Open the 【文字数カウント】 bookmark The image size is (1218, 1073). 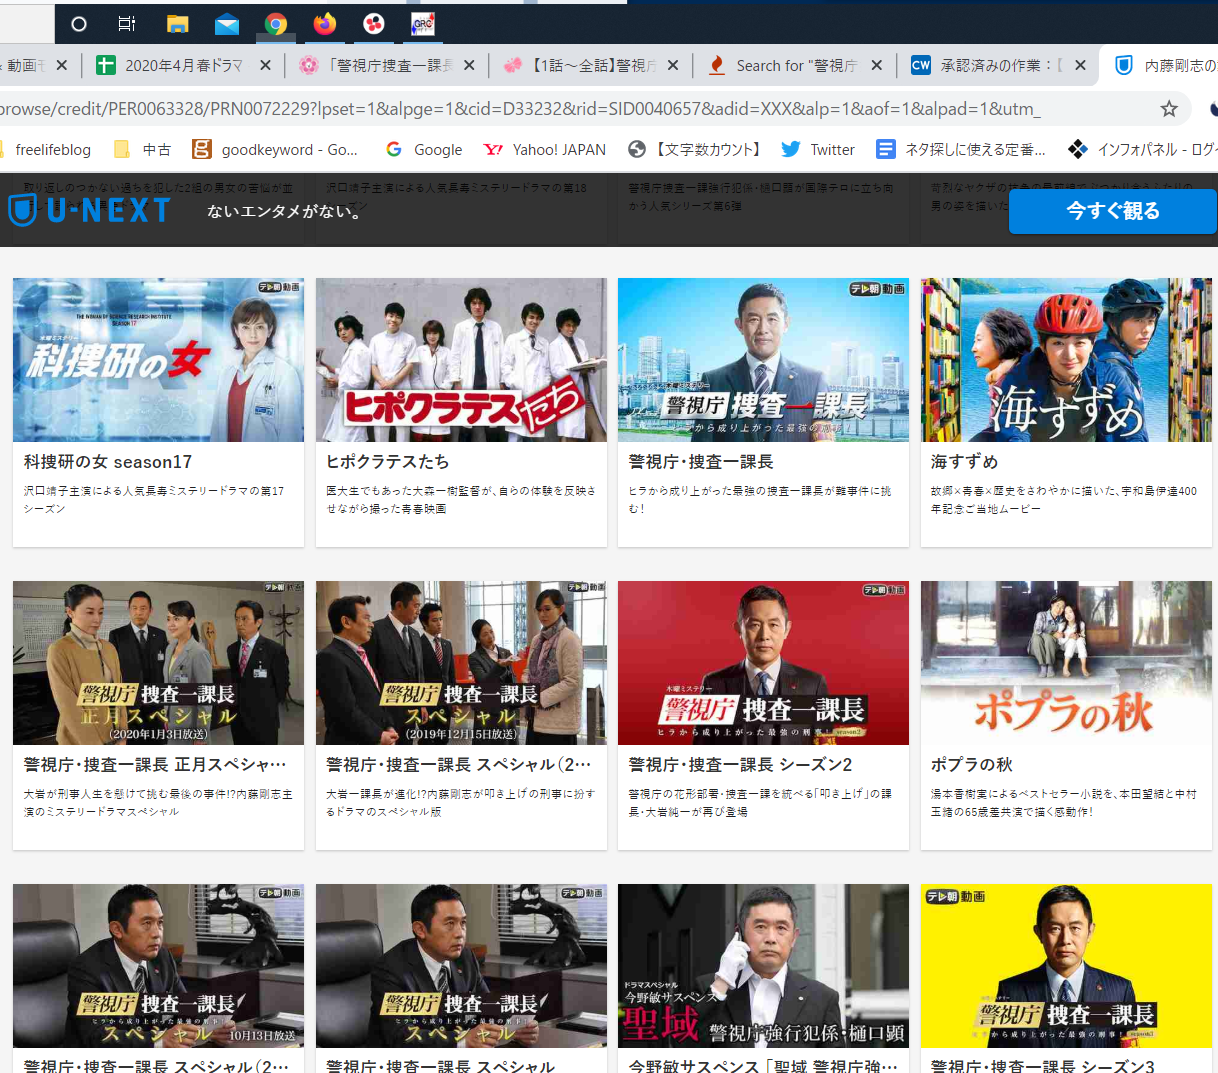[x=697, y=149]
